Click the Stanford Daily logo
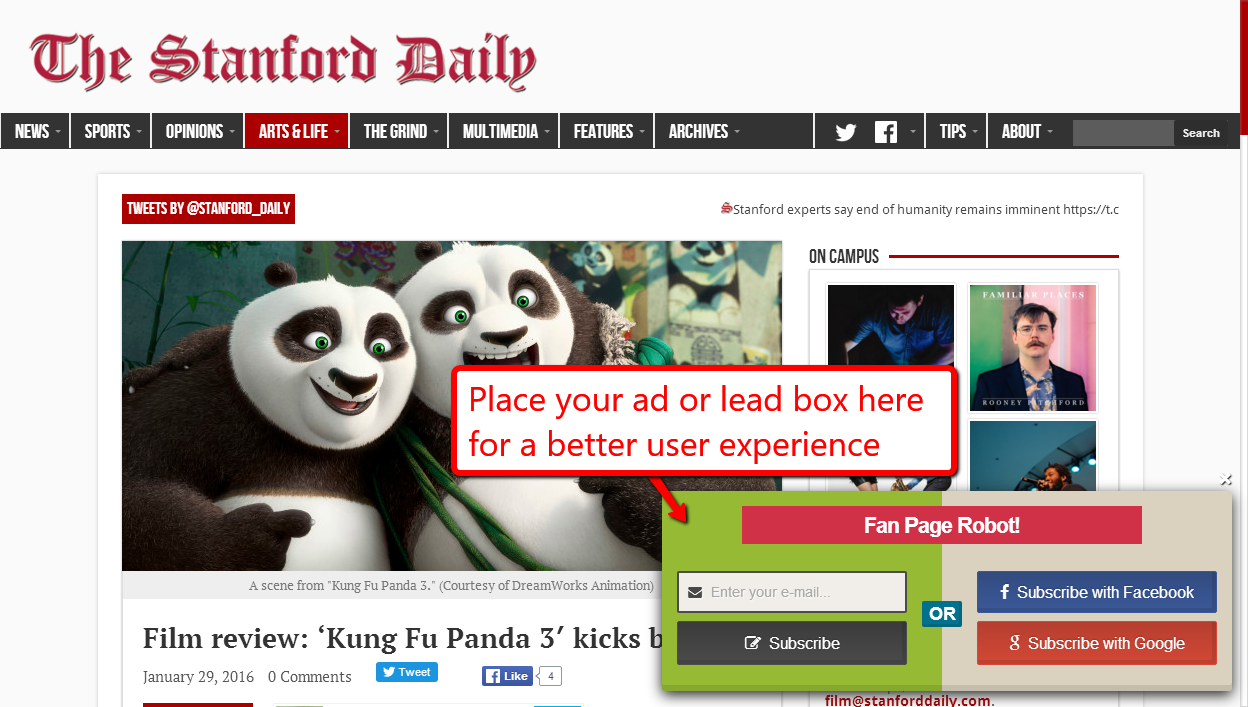Screen dimensions: 1248x707 pyautogui.click(x=283, y=60)
